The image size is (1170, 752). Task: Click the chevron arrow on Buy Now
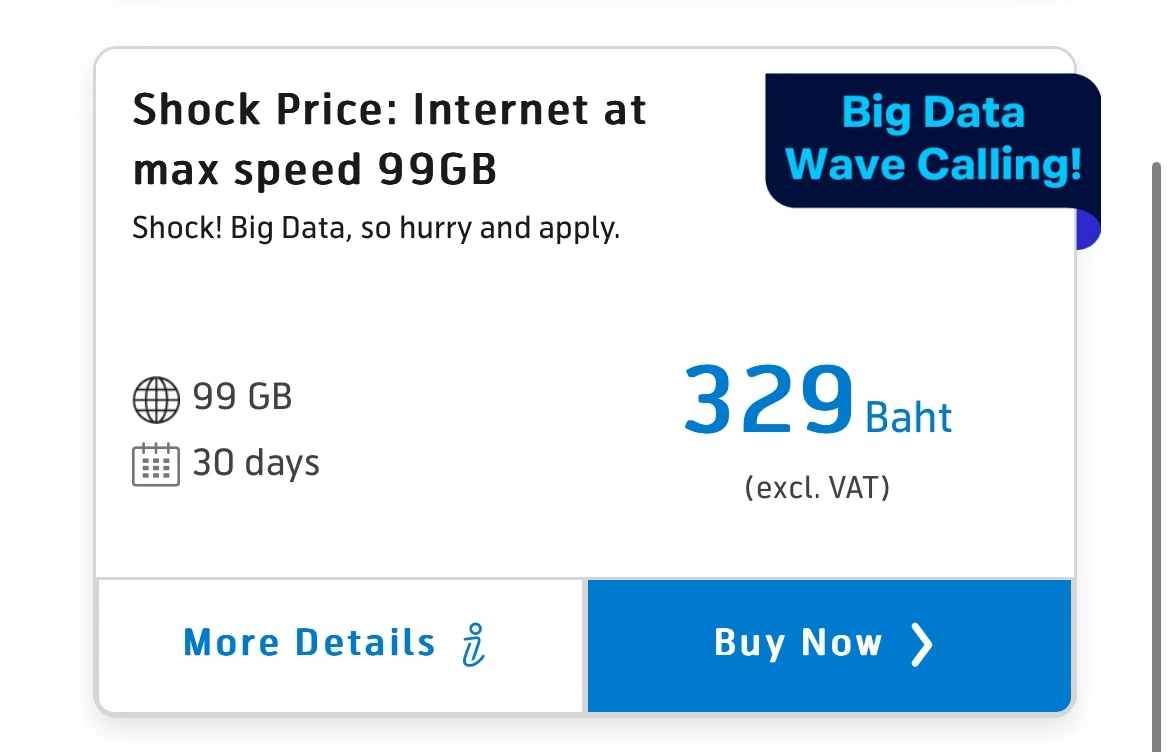921,645
